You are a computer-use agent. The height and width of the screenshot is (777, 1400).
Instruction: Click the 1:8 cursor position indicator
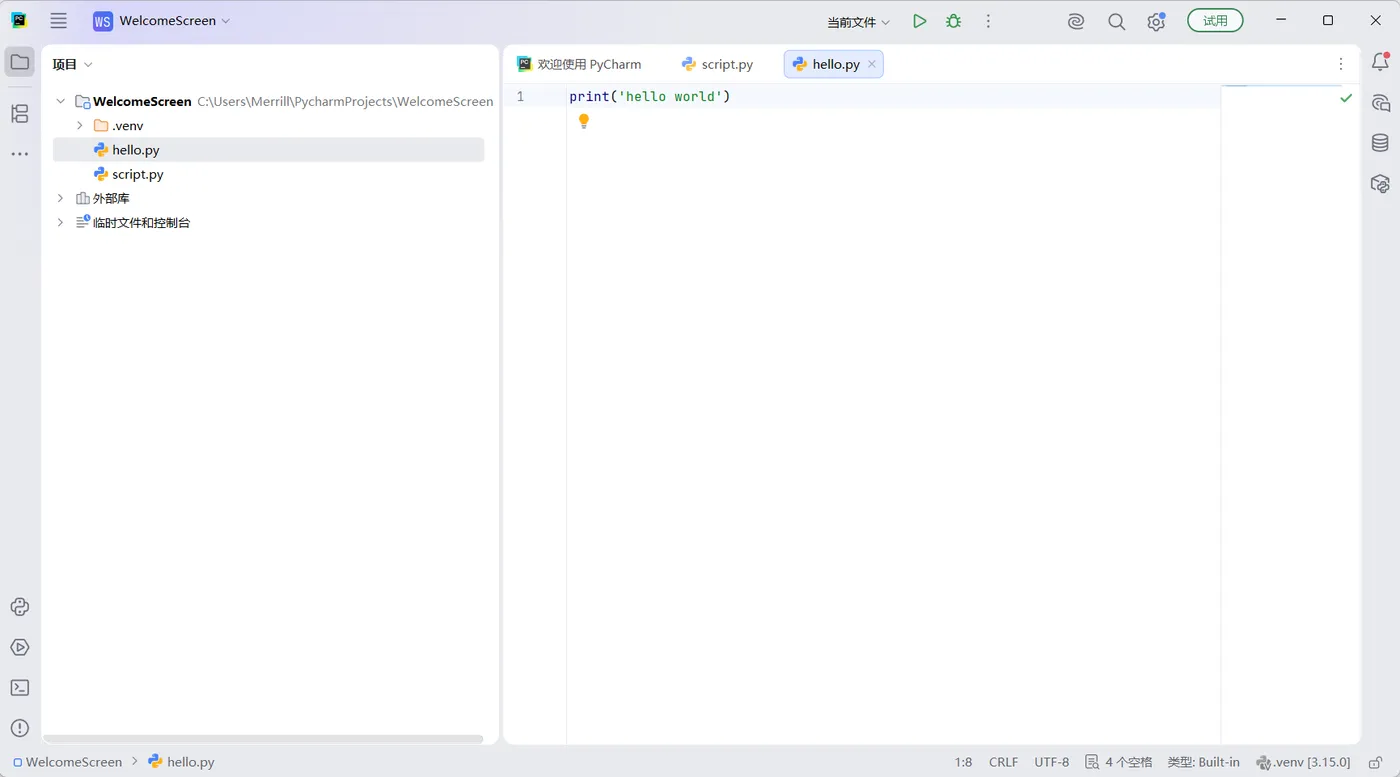point(963,762)
